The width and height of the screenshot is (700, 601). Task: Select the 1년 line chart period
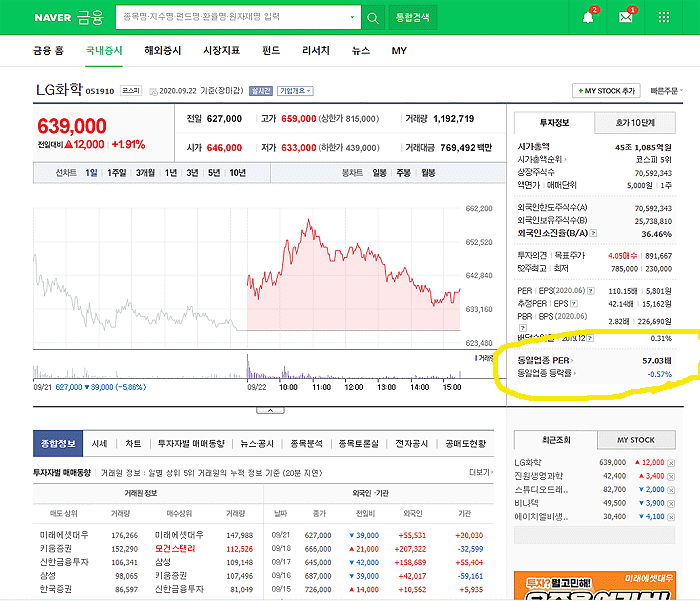(x=171, y=173)
